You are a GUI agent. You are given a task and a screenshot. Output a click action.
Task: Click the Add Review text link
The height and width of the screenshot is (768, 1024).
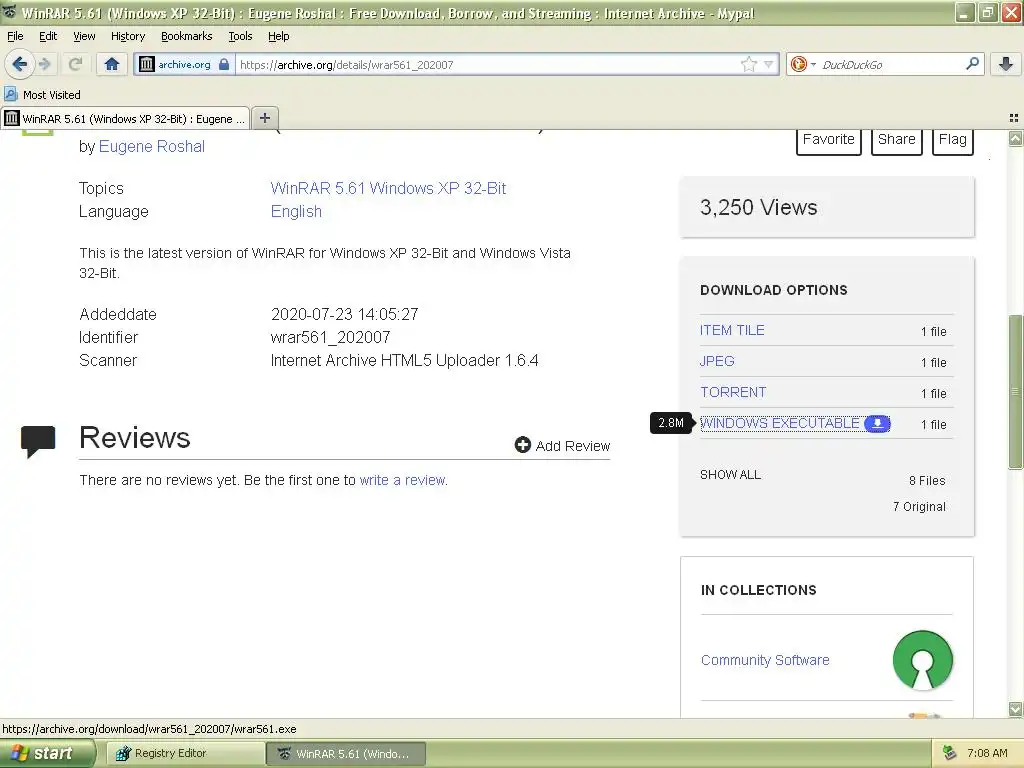click(x=573, y=446)
